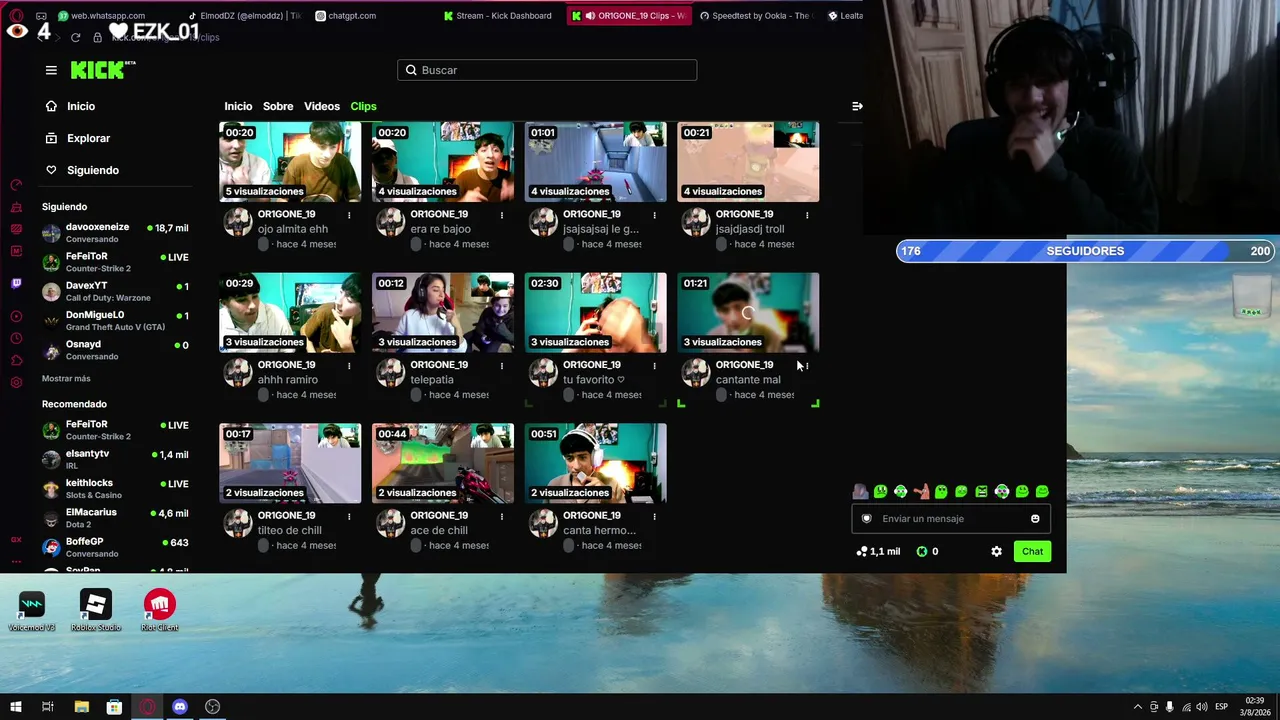Open DavexYT channel in following list
Screen dimensions: 1280x720
click(115, 291)
